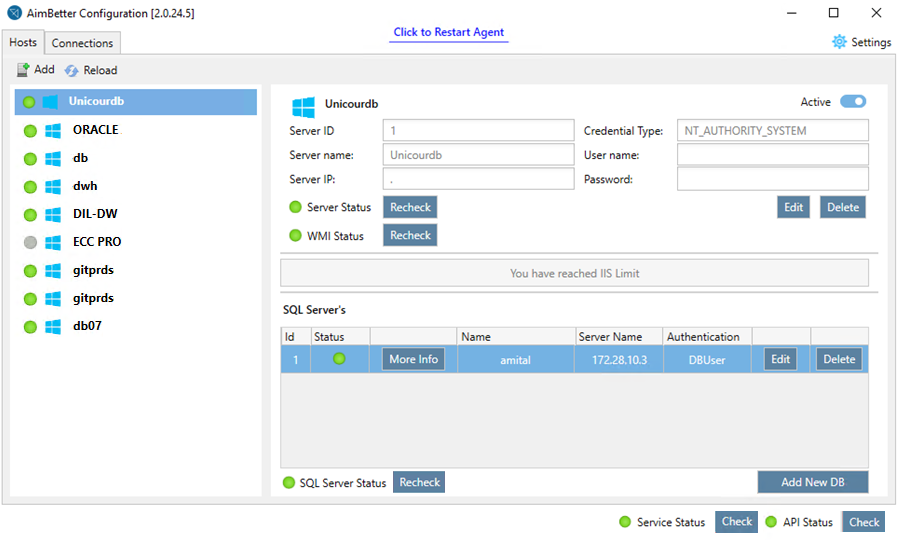This screenshot has height=541, width=897.
Task: Click the green WMI Status indicator
Action: coord(295,235)
